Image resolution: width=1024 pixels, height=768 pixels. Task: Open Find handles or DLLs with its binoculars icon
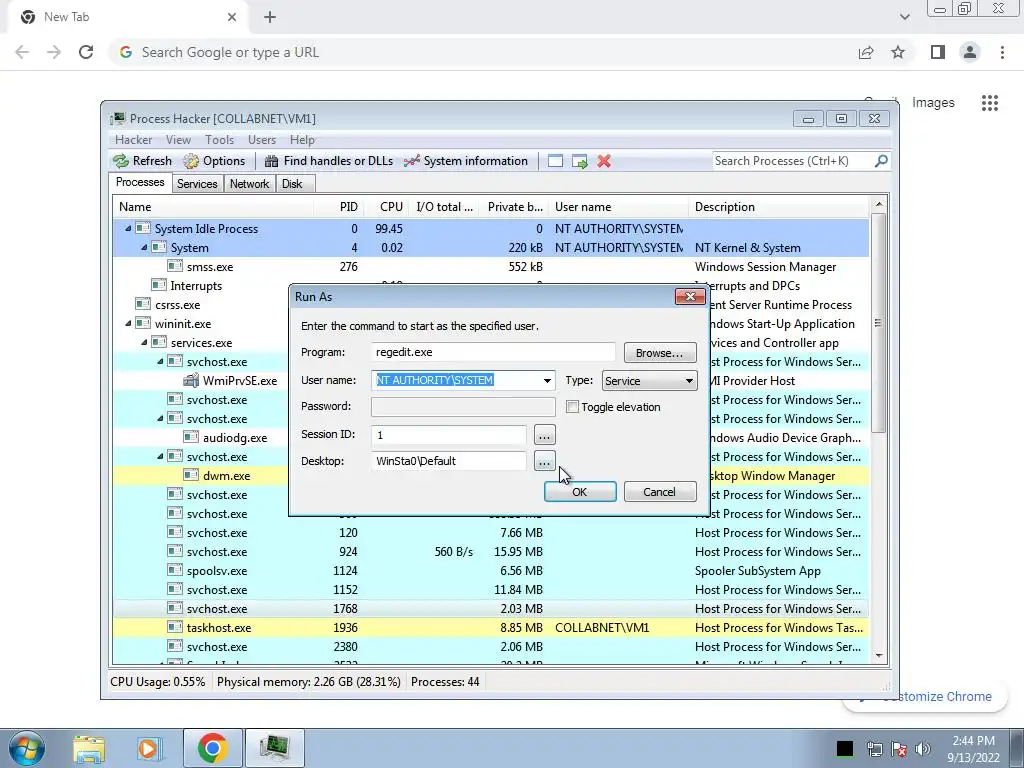(271, 161)
